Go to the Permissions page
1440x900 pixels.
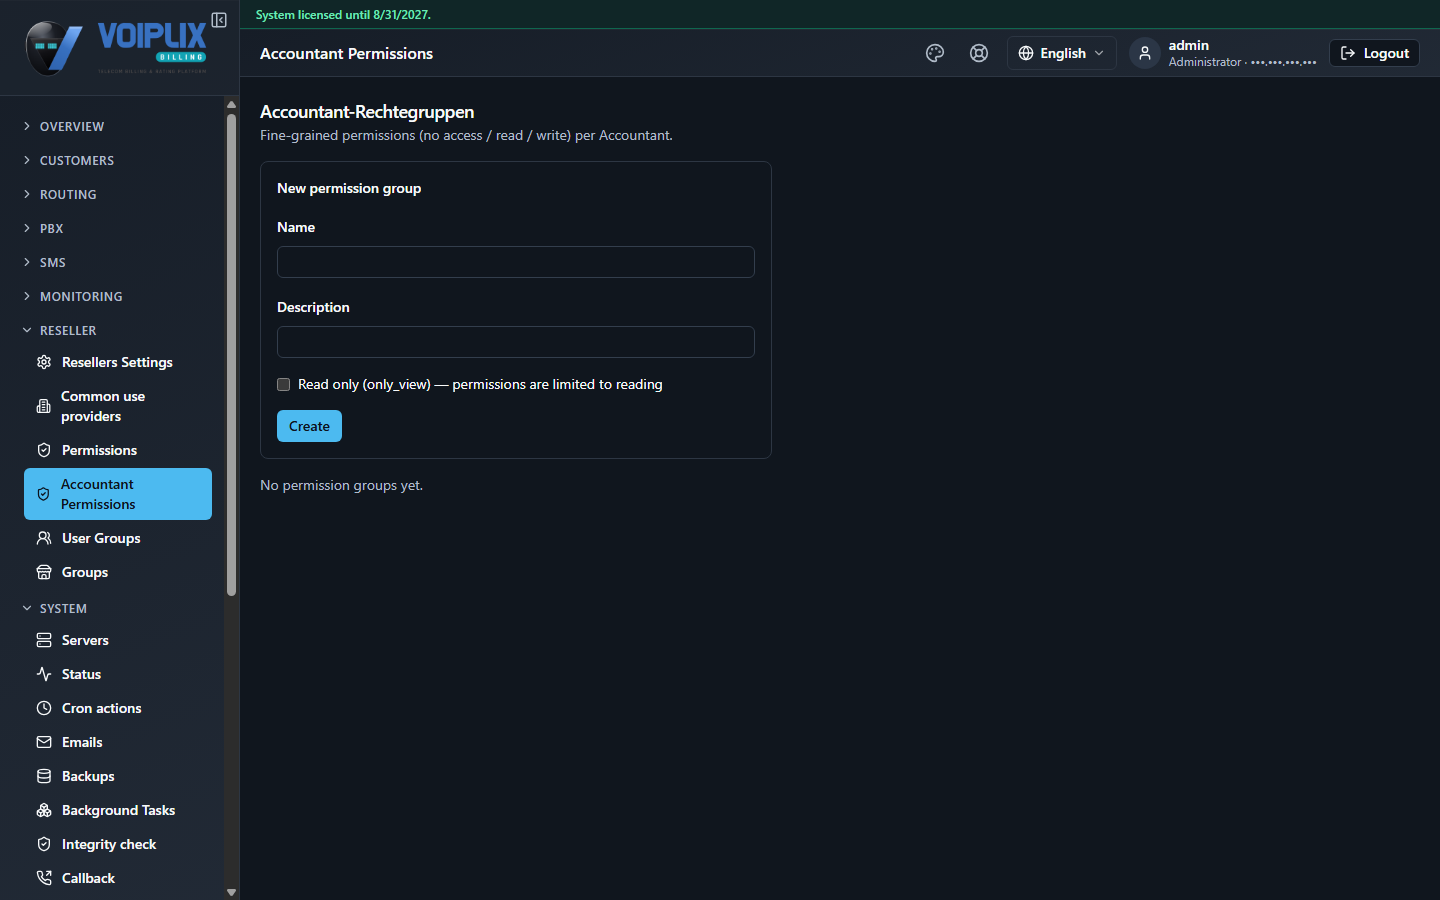[x=118, y=450]
